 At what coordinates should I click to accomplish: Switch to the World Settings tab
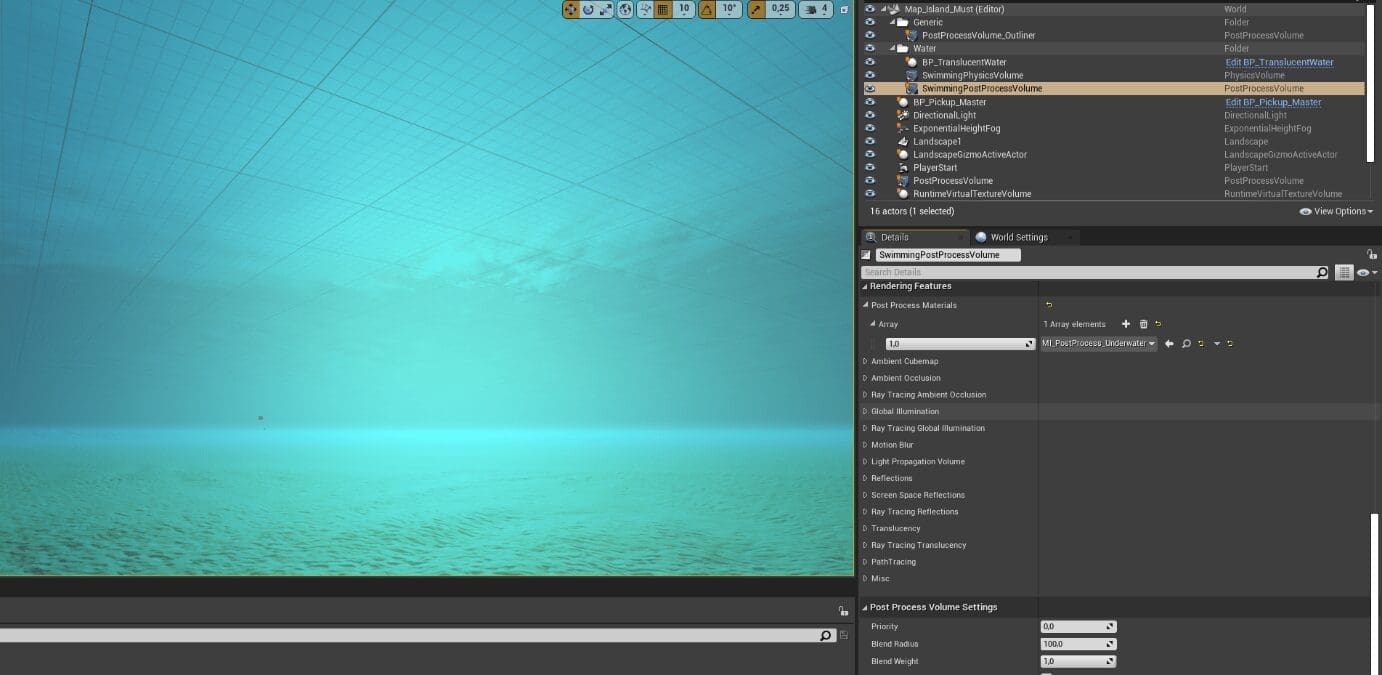1018,237
